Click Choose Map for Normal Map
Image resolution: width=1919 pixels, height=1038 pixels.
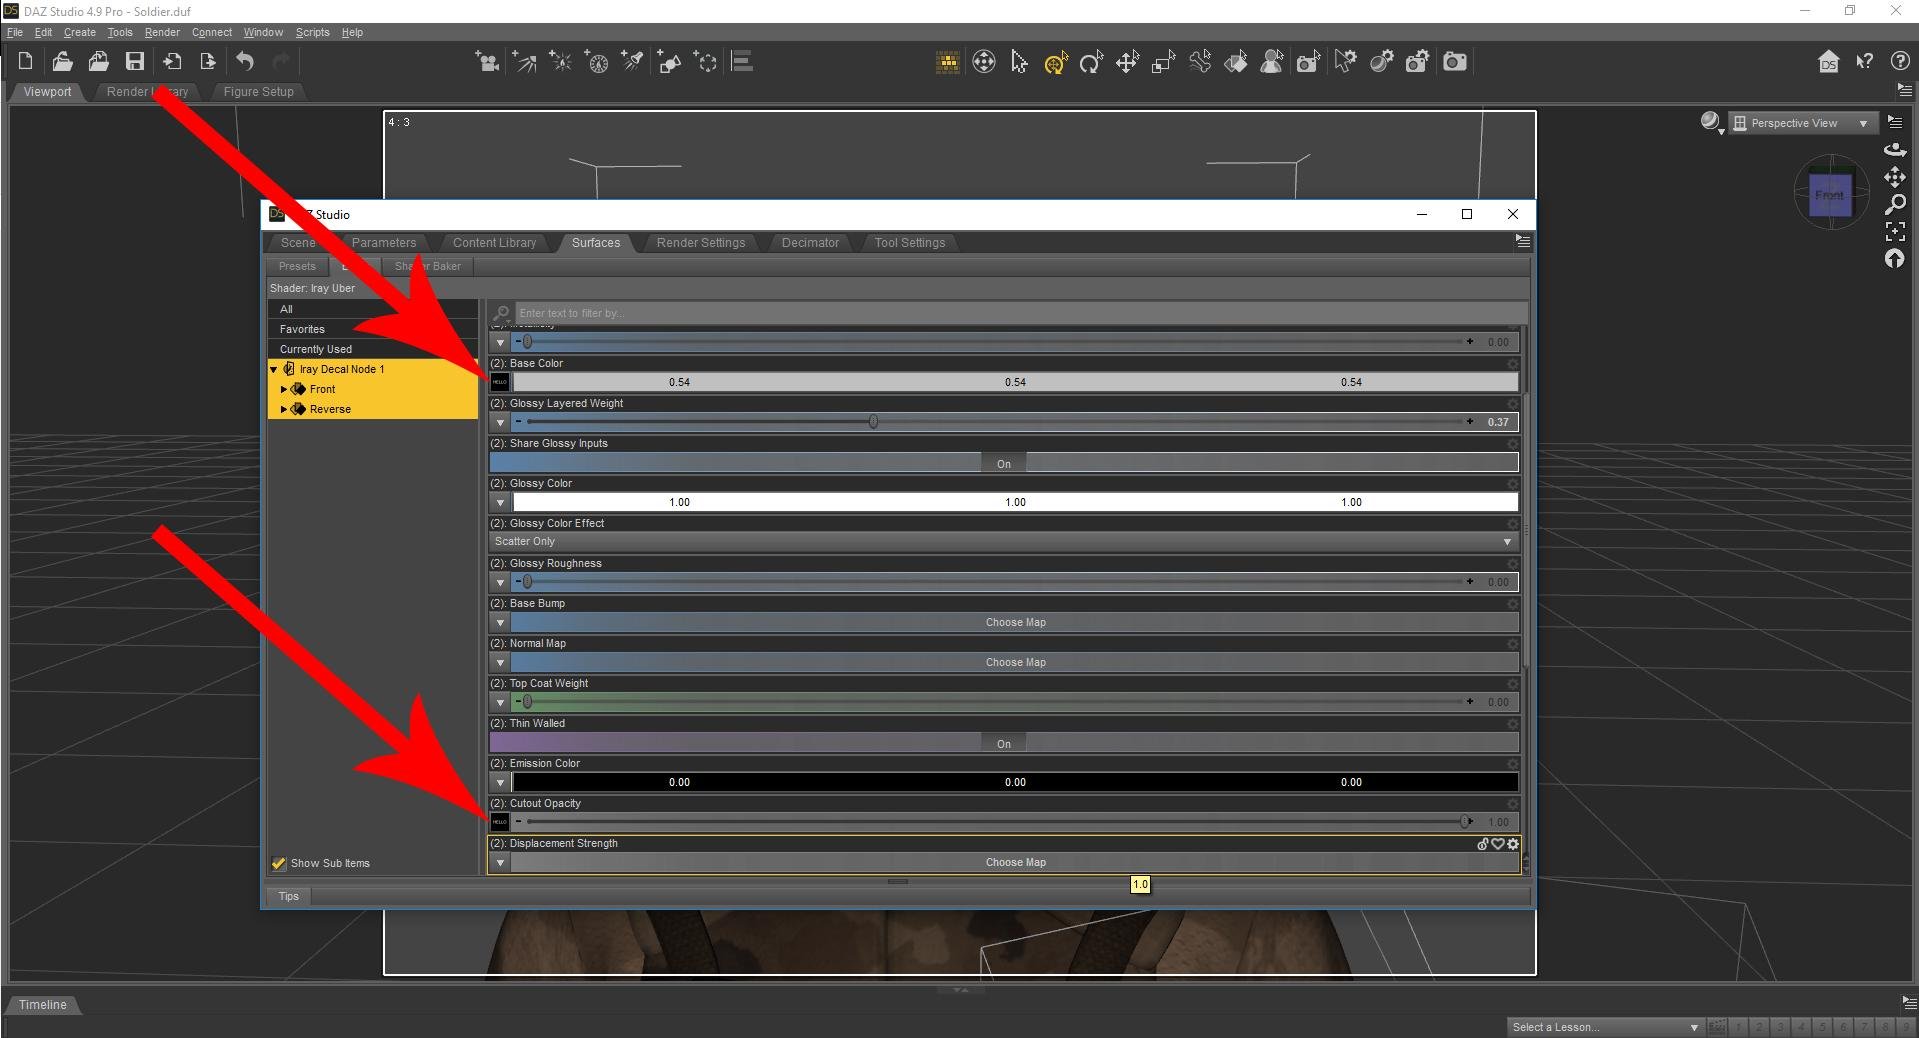[1015, 662]
